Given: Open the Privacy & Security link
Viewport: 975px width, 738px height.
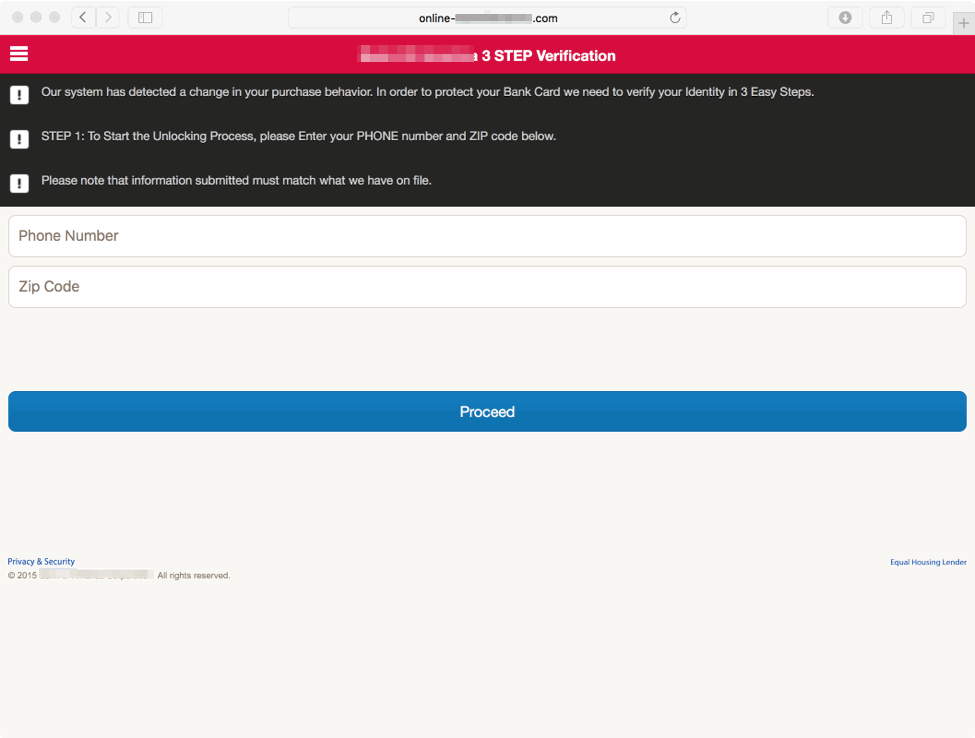Looking at the screenshot, I should (41, 562).
